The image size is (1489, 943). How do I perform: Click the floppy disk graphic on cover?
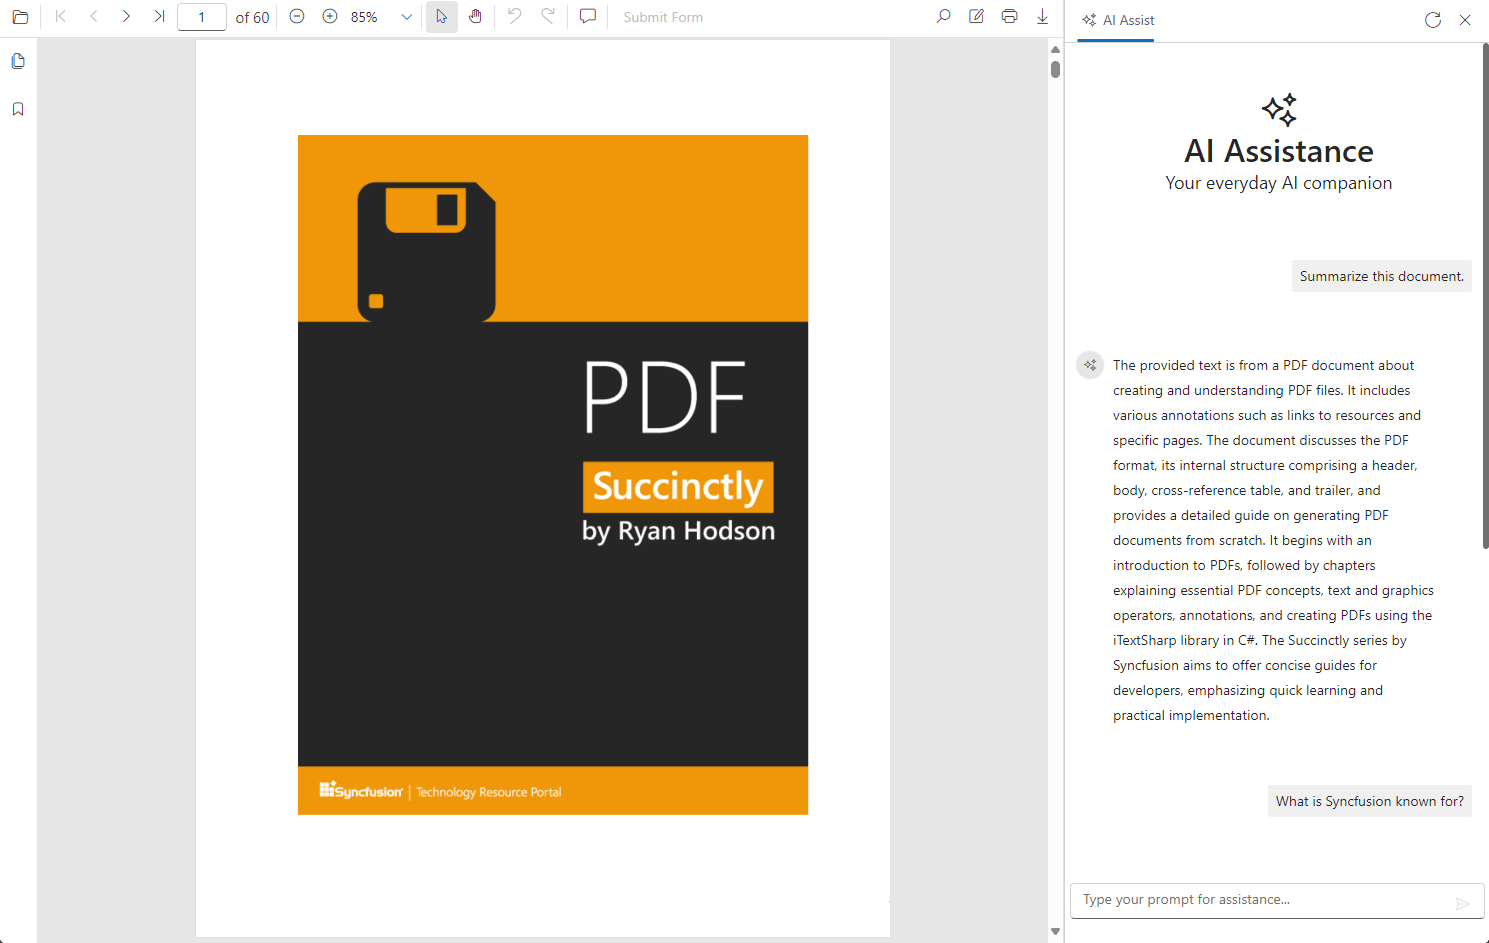click(427, 252)
